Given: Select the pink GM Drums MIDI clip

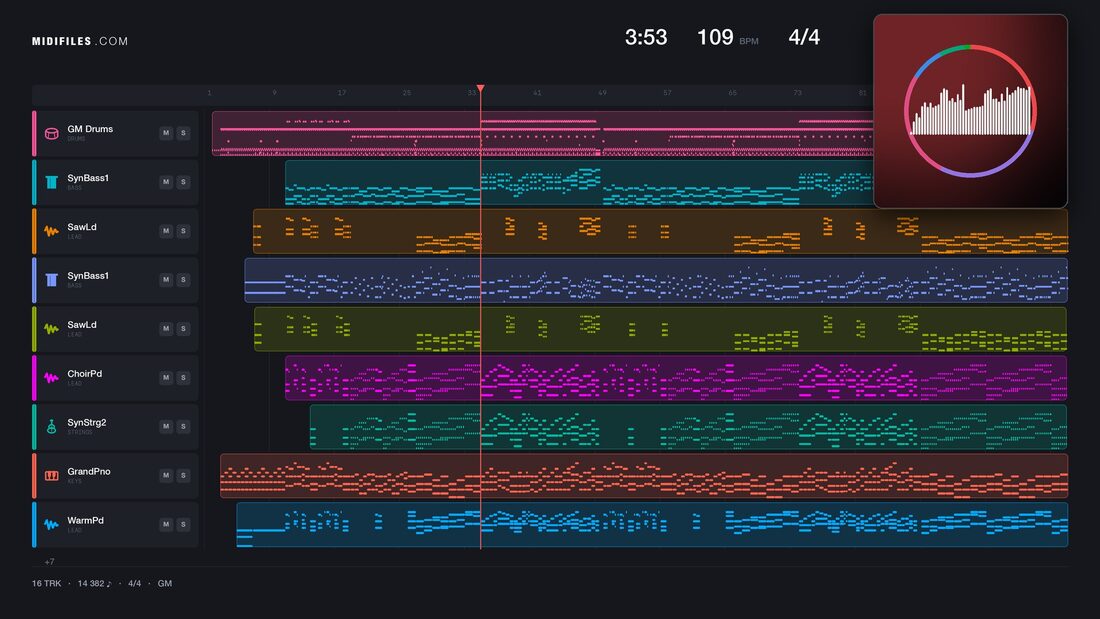Looking at the screenshot, I should 543,133.
